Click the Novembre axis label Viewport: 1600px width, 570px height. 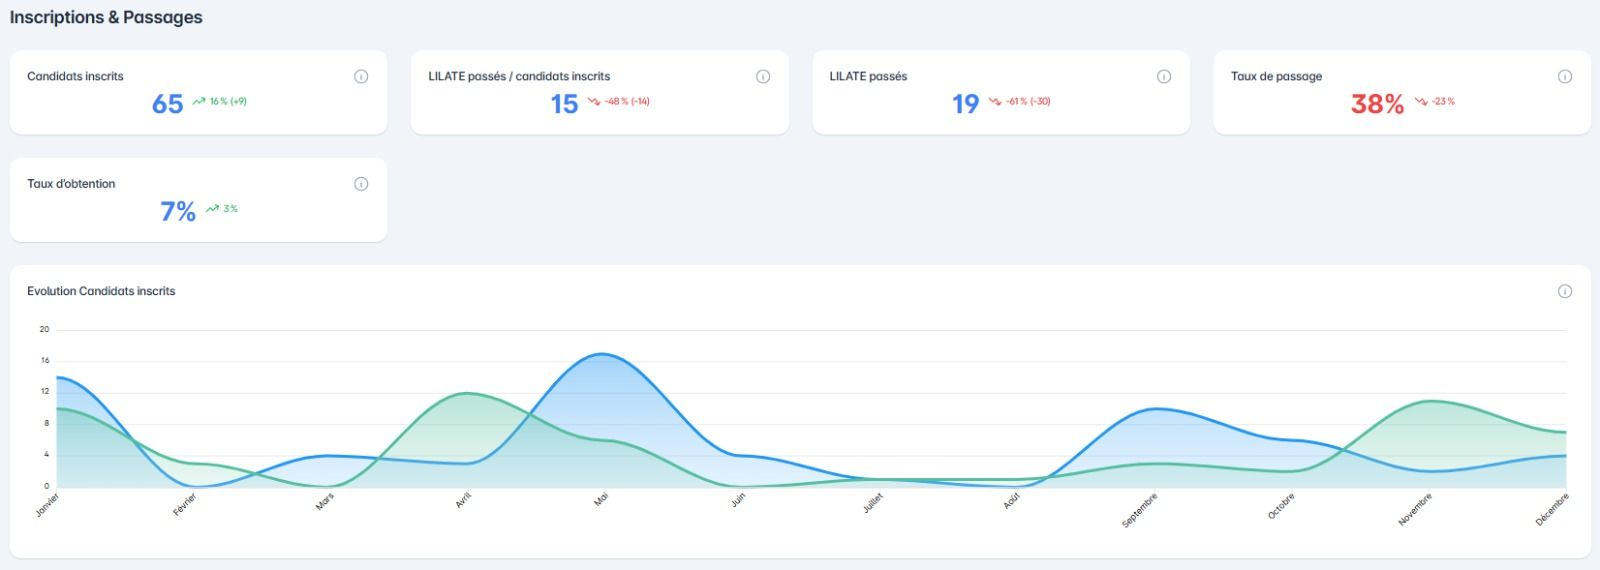pos(1415,509)
